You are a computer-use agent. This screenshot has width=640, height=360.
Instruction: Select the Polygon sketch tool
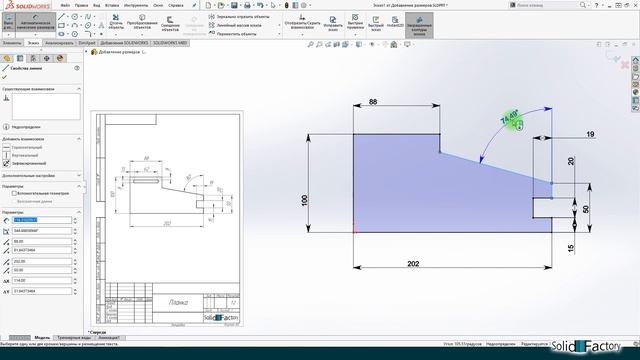75,34
